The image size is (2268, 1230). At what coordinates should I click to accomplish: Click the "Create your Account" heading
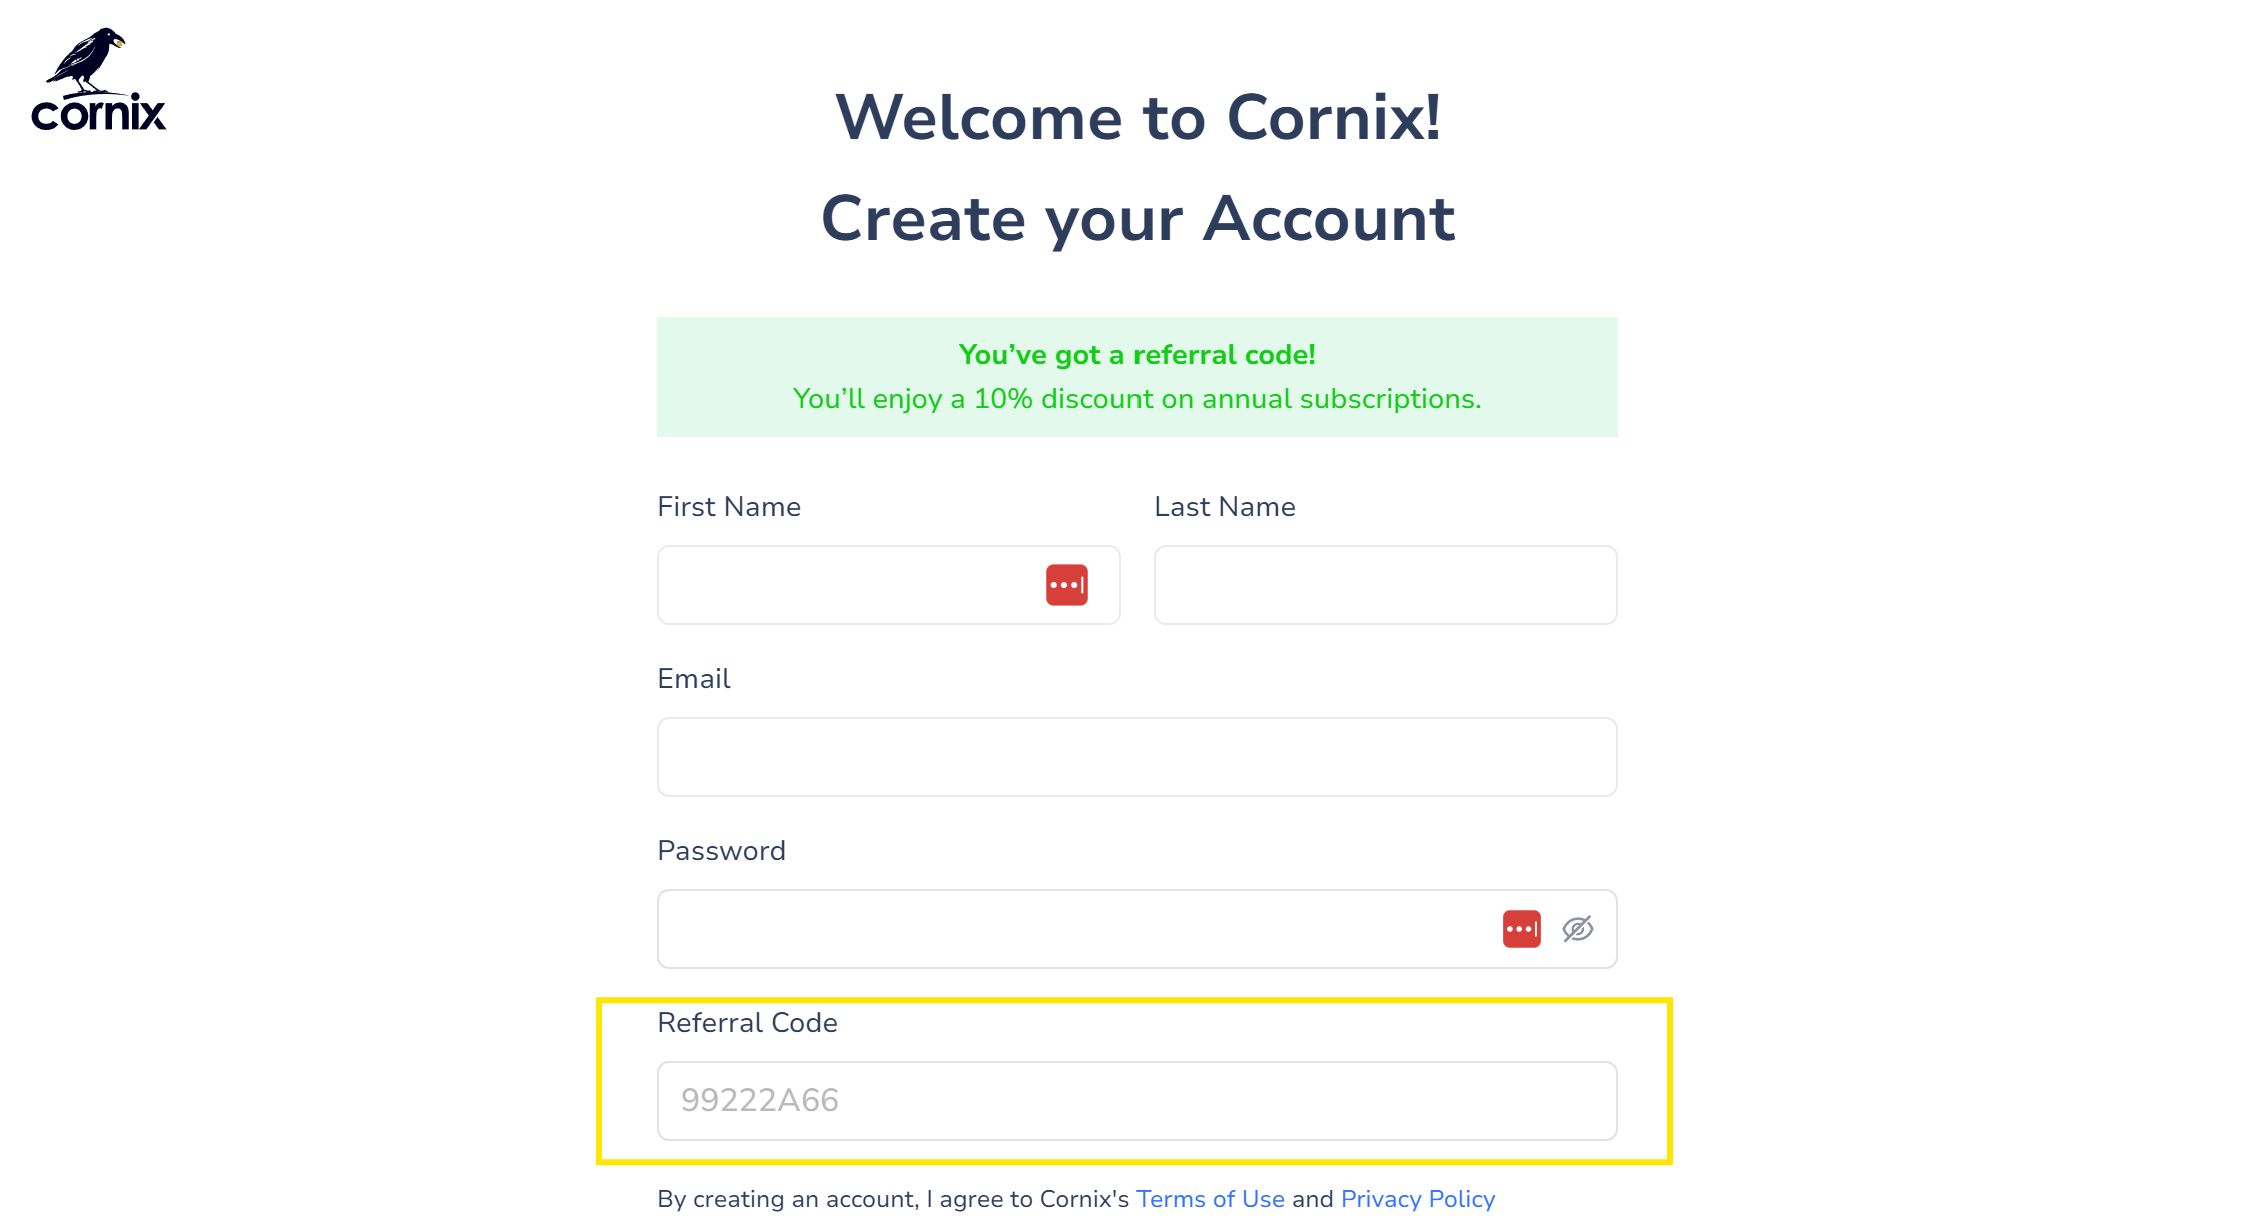pyautogui.click(x=1138, y=219)
